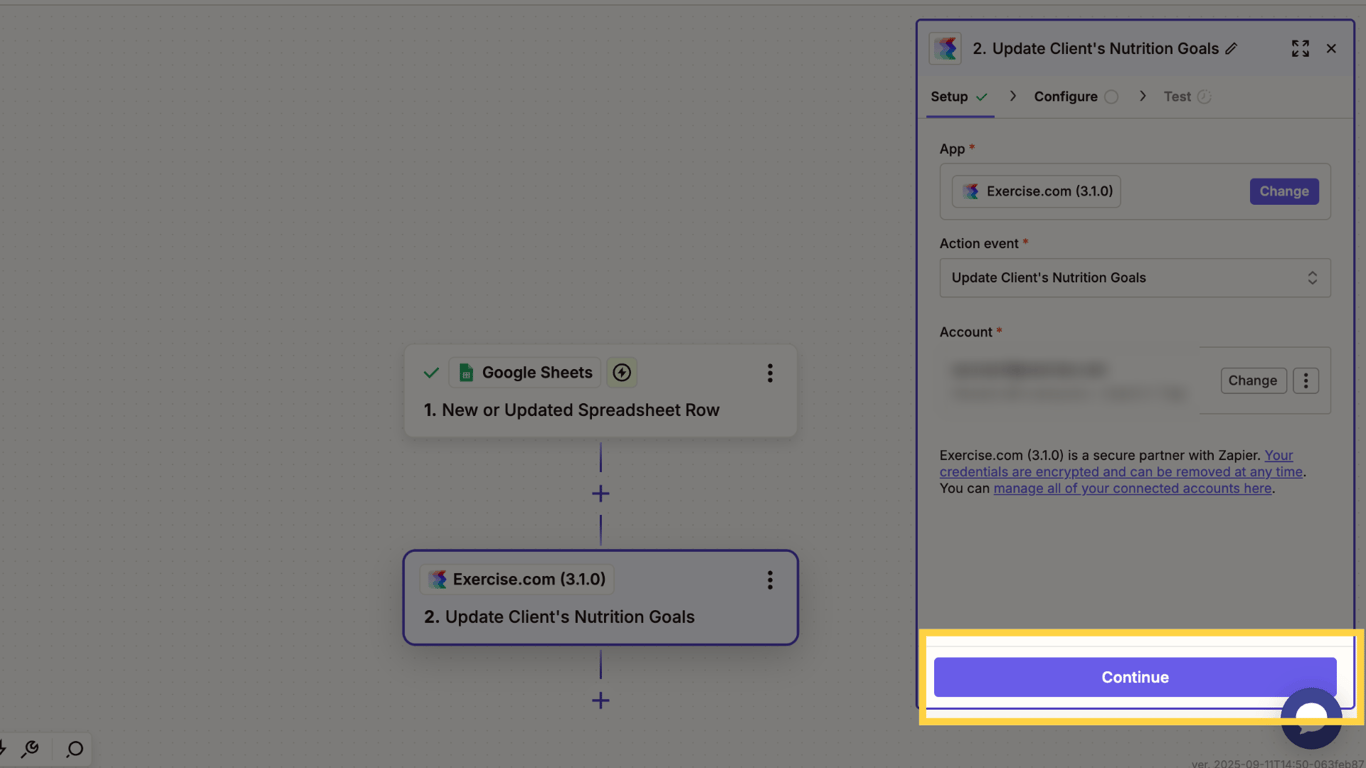Click the search magnifier icon in the bottom toolbar
Viewport: 1366px width, 768px height.
click(74, 749)
